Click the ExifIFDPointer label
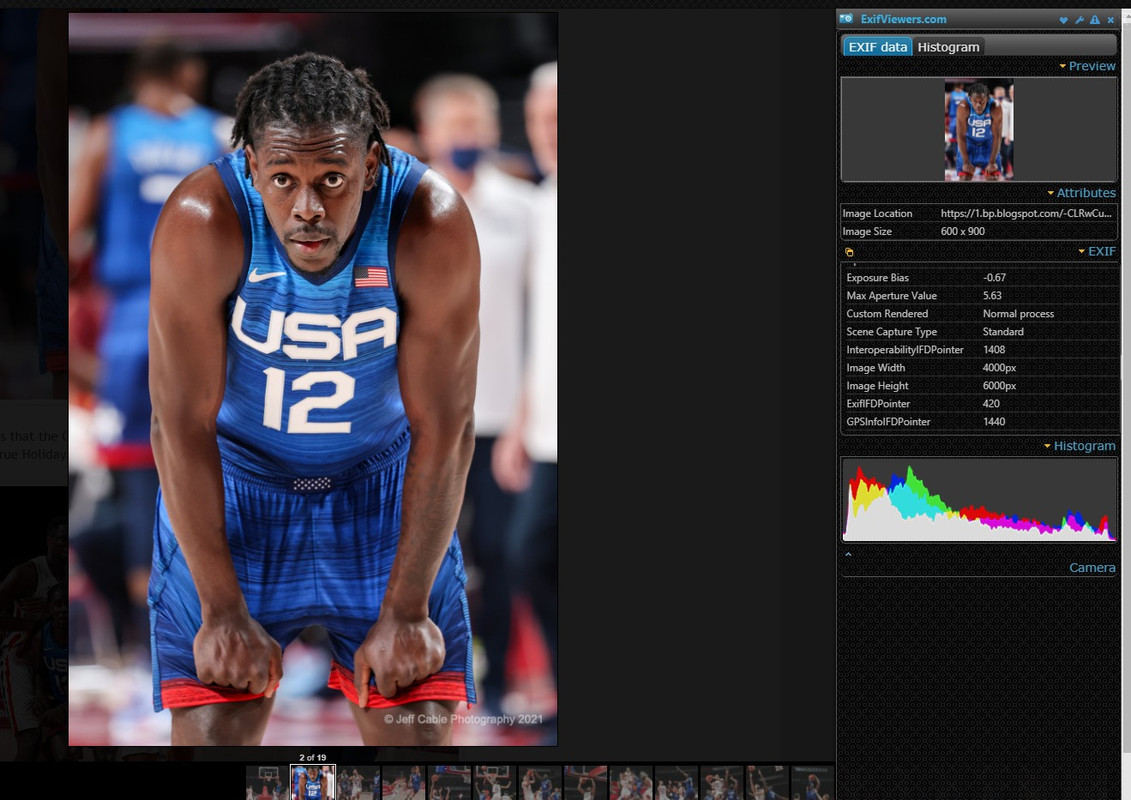The height and width of the screenshot is (800, 1131). pos(878,404)
